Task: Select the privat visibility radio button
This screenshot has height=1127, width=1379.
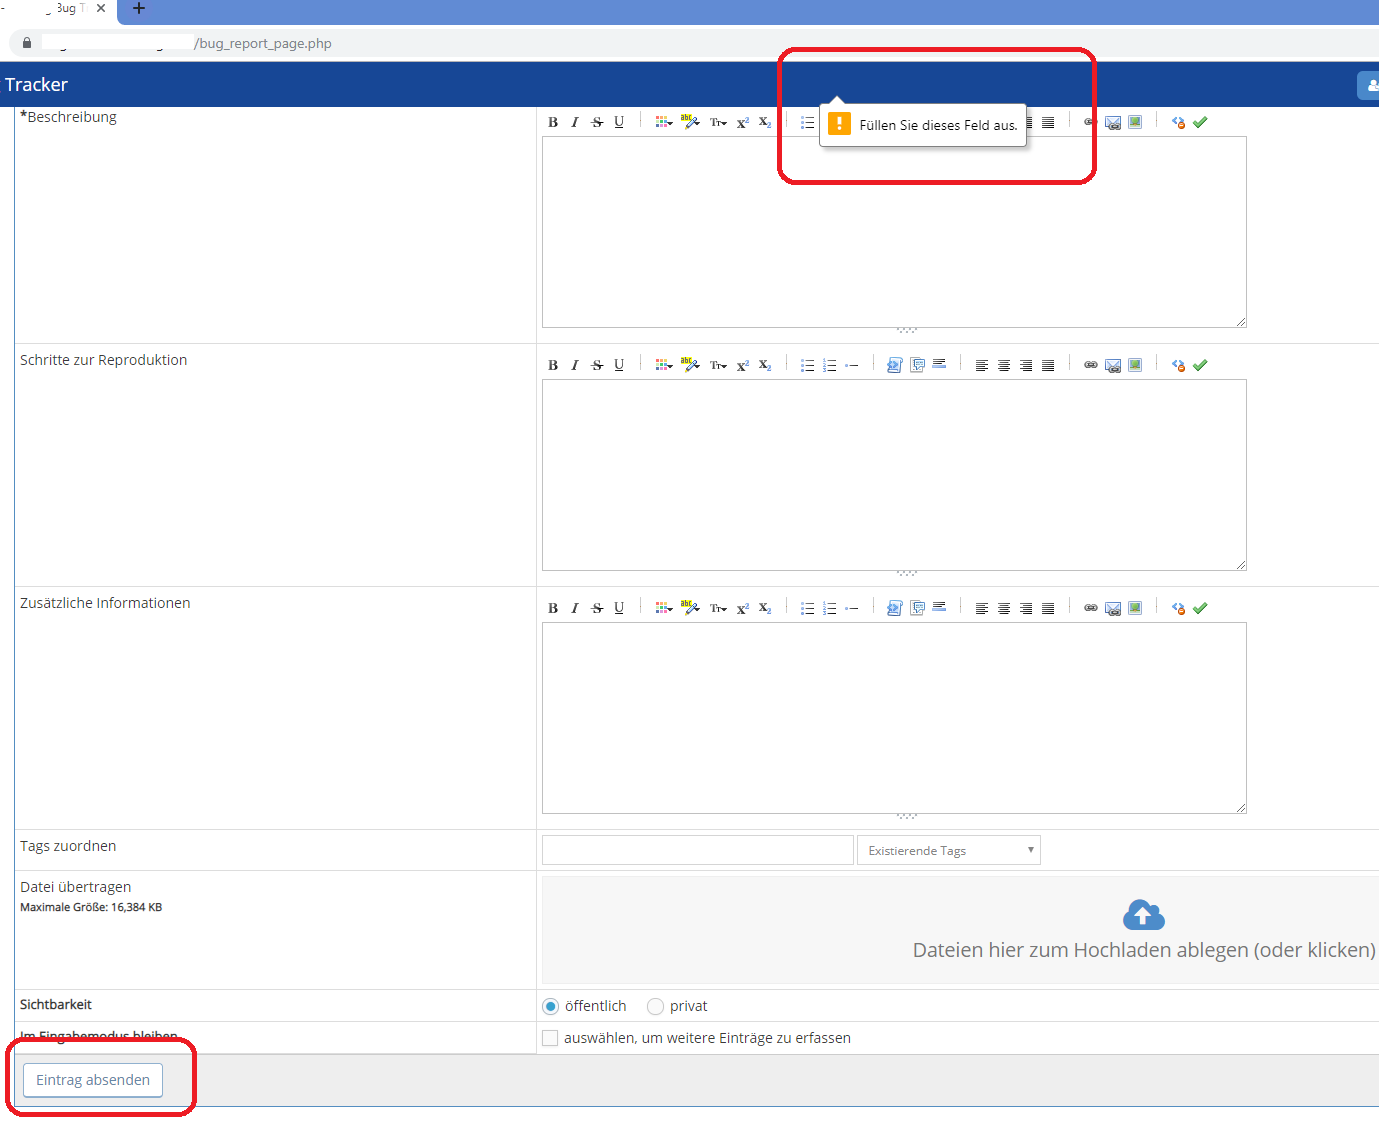Action: pos(655,1007)
